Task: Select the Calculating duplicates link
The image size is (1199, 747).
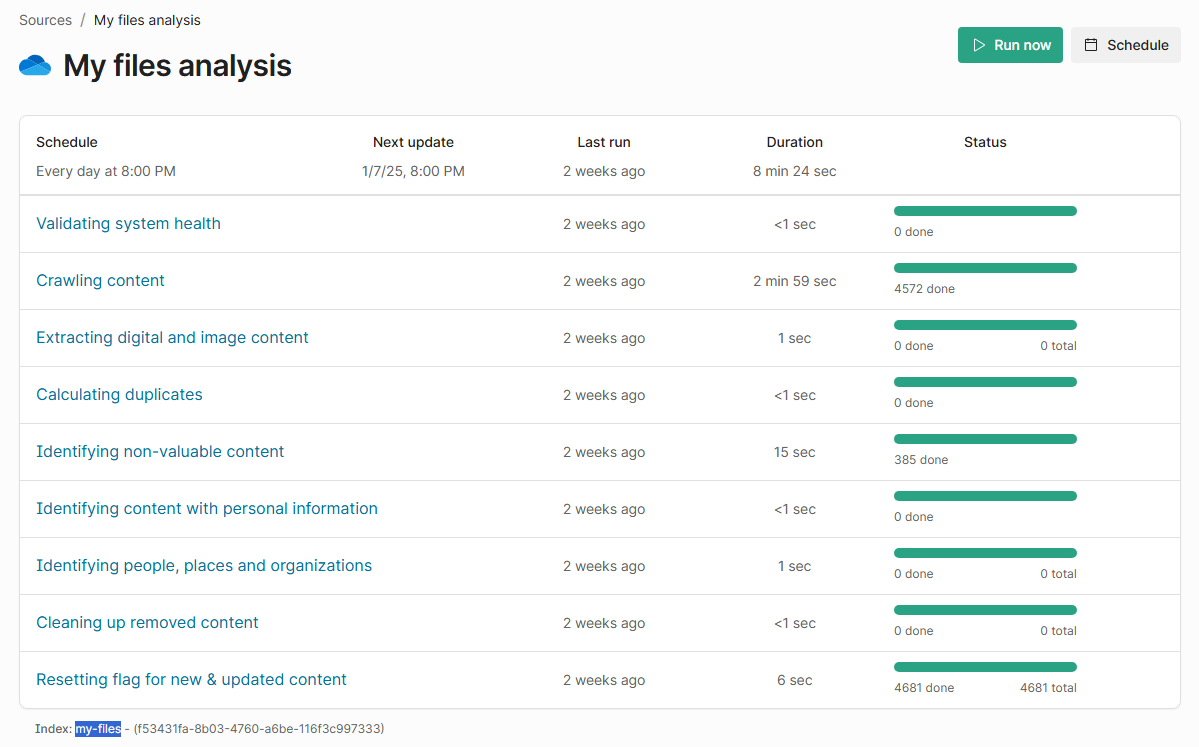Action: click(x=119, y=395)
